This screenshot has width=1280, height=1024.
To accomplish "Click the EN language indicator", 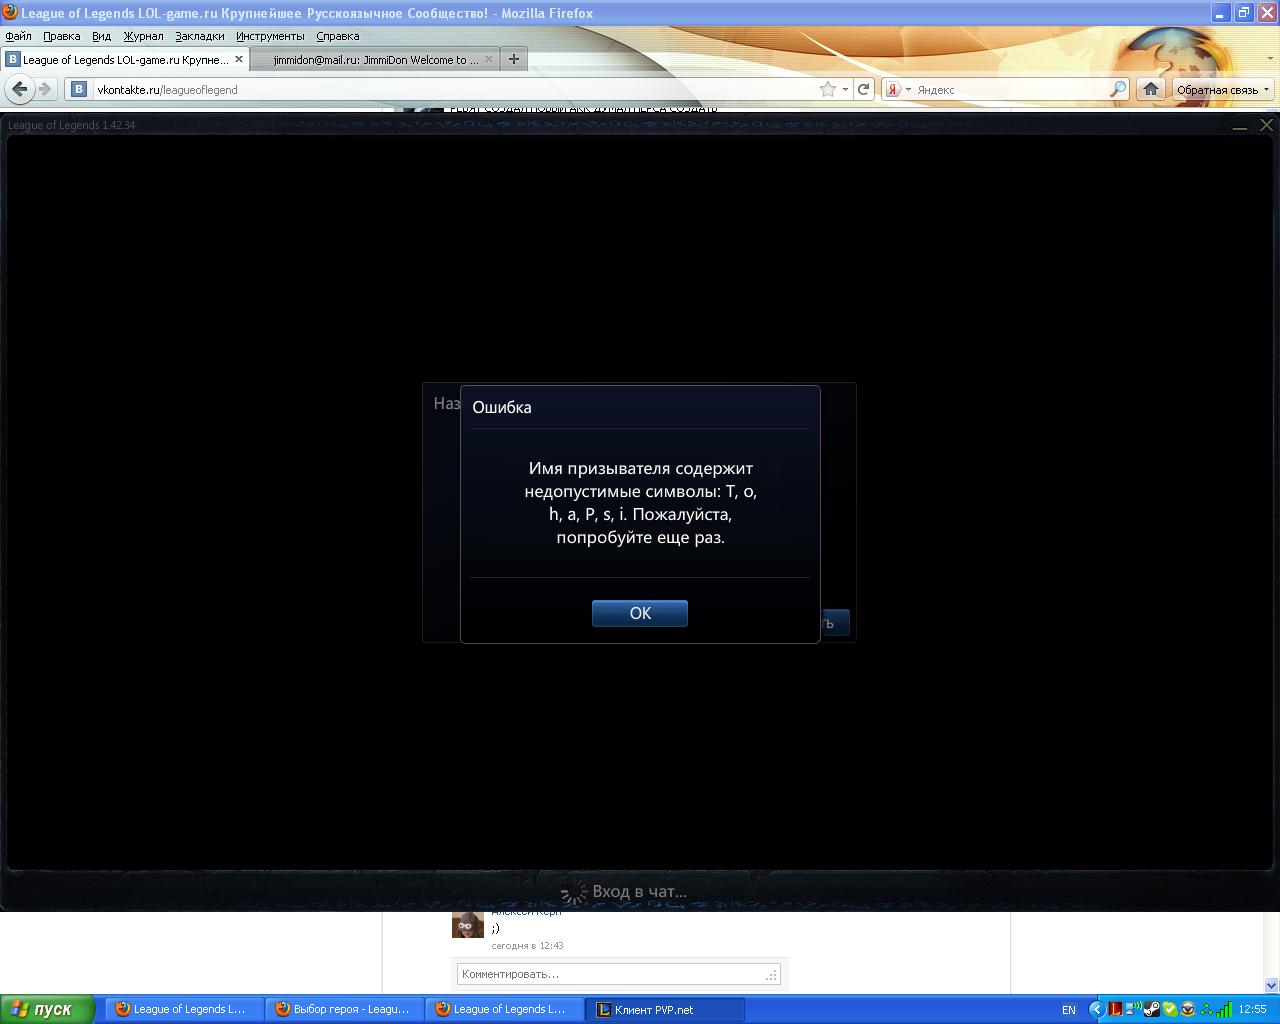I will (1069, 1010).
